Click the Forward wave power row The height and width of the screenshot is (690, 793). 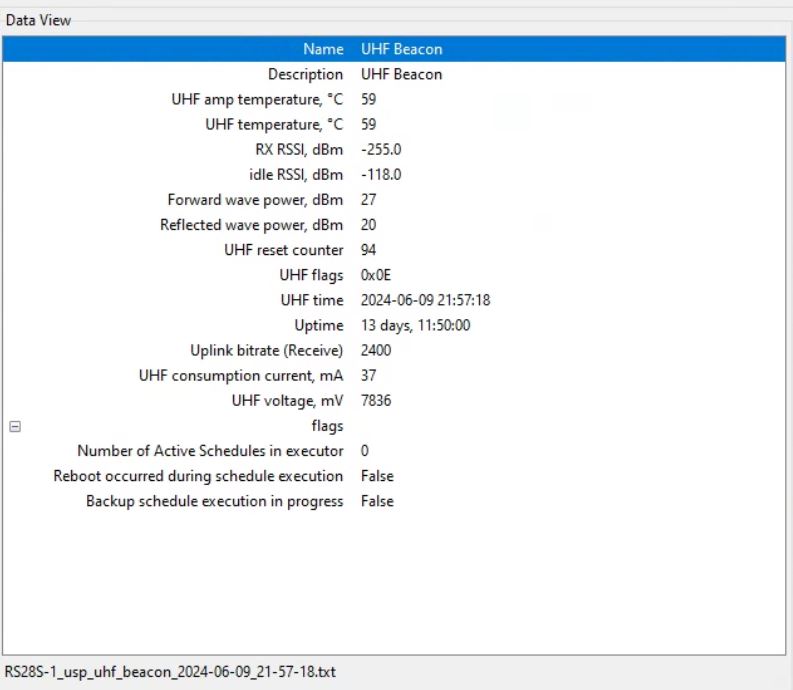point(255,199)
